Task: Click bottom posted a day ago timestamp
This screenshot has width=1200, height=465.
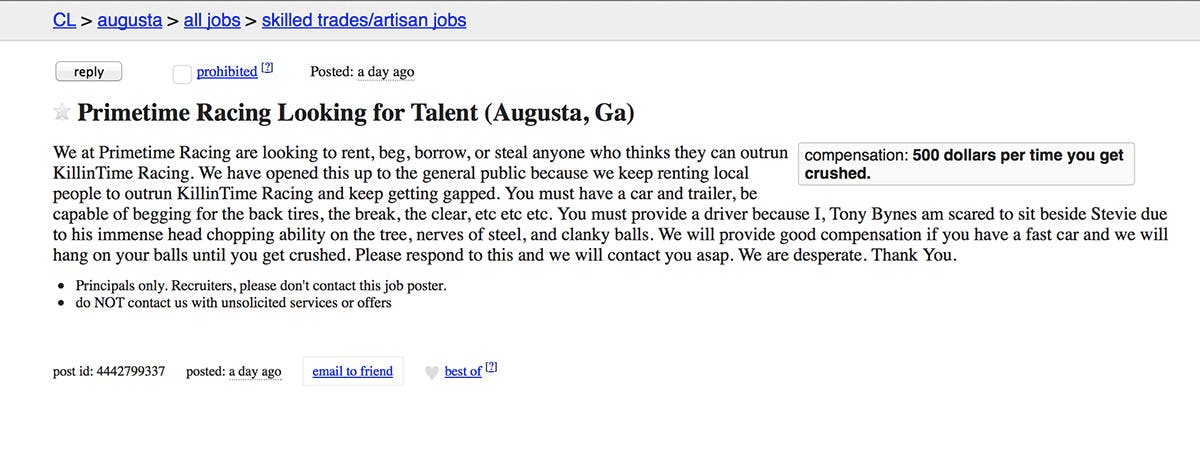Action: click(x=254, y=371)
